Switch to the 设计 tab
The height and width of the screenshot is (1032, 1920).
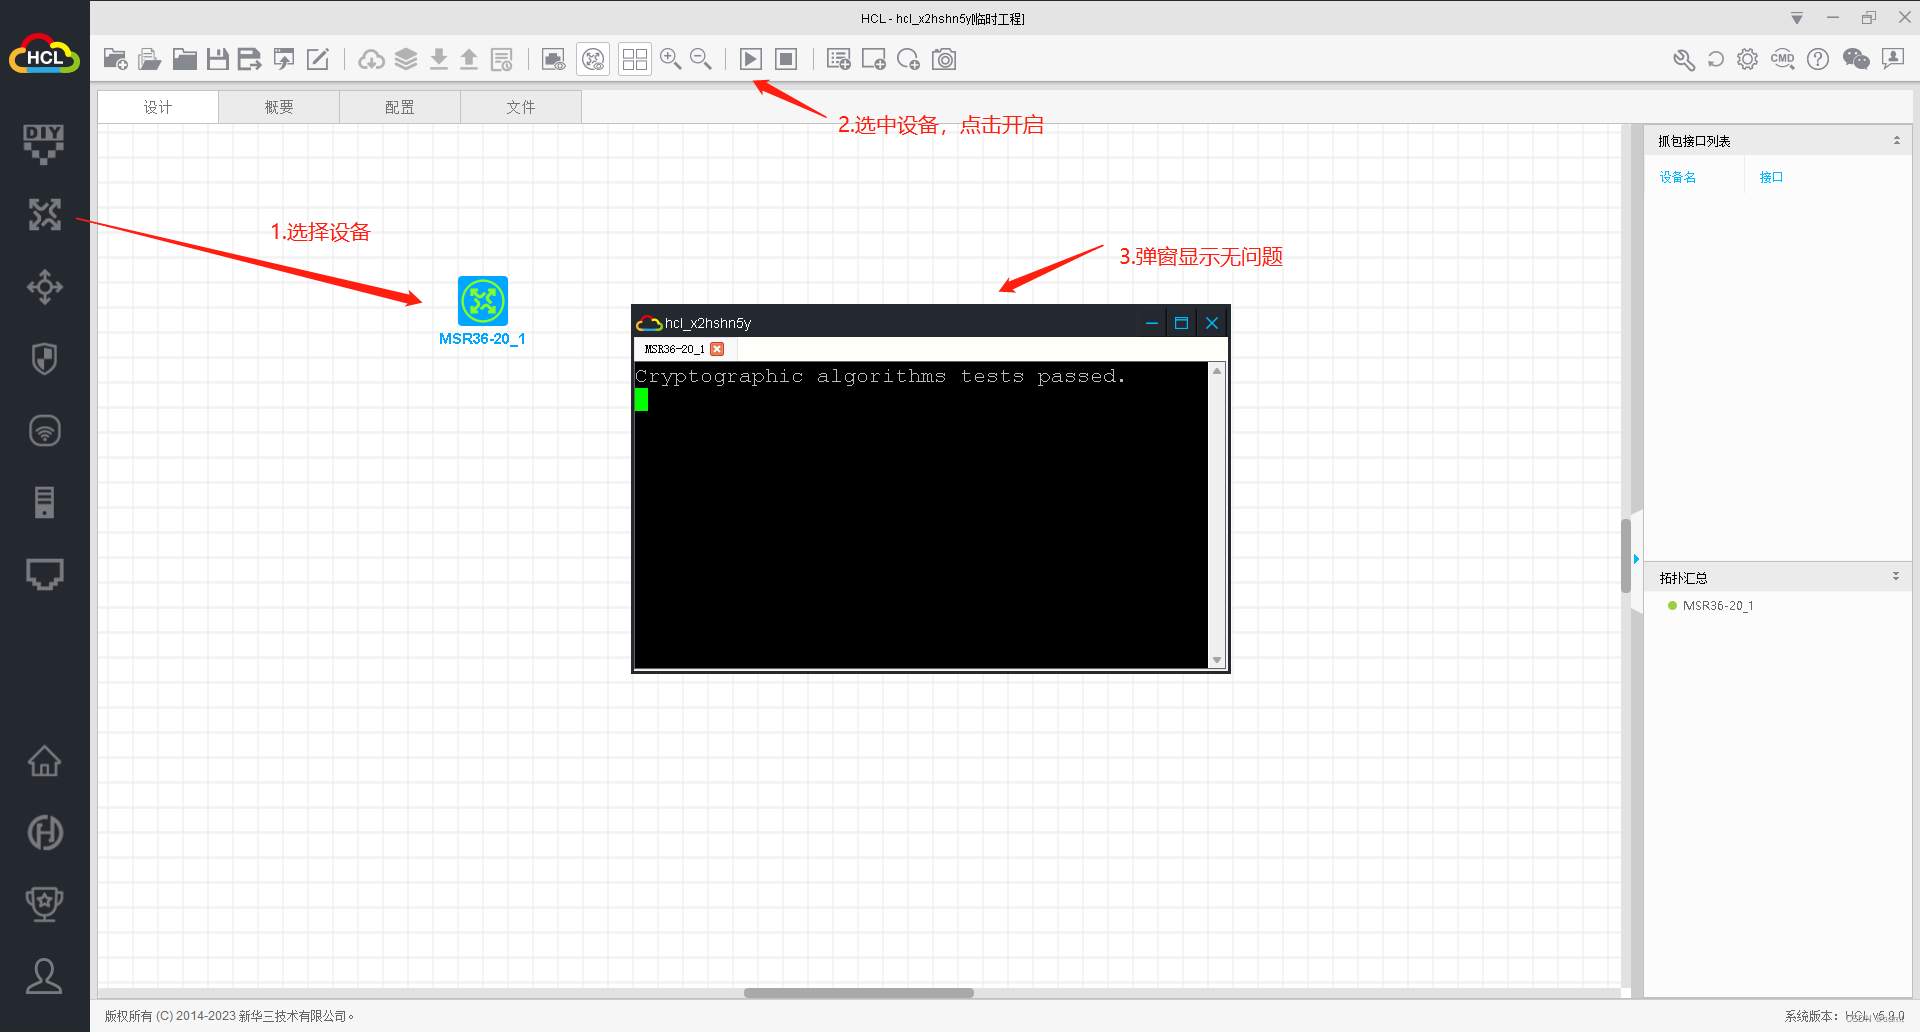tap(158, 107)
